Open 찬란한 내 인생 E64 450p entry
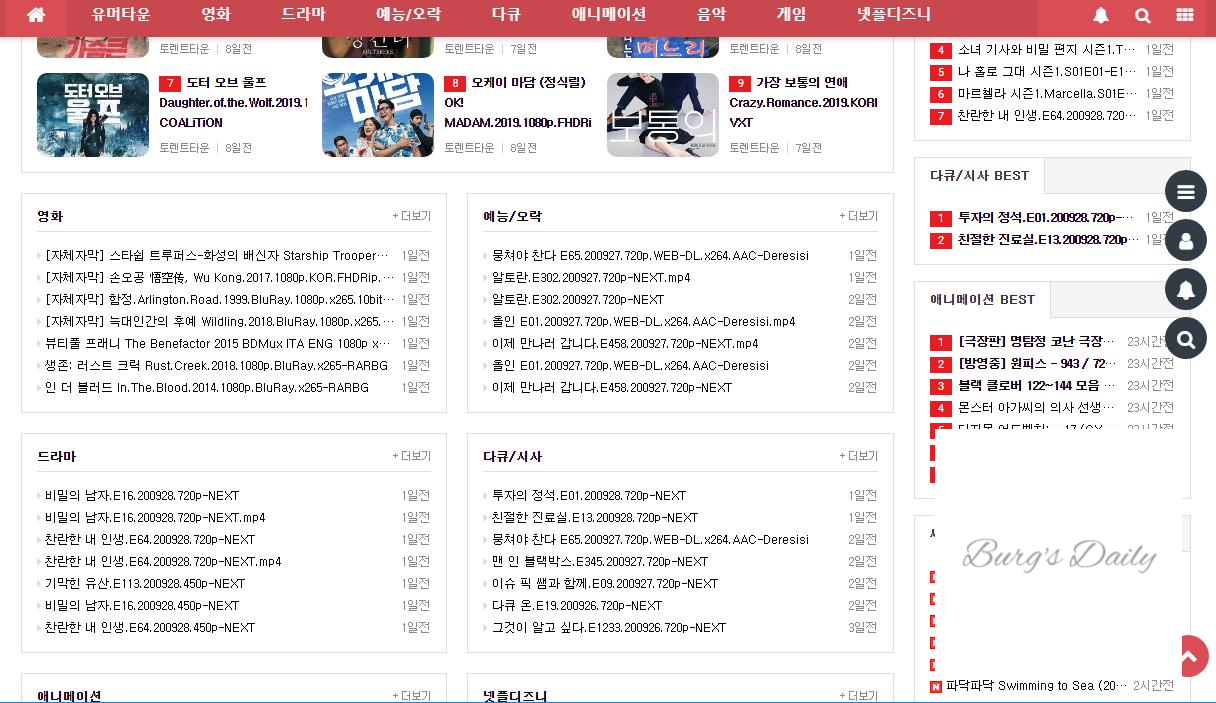Screen dimensions: 1216x703 tap(150, 628)
